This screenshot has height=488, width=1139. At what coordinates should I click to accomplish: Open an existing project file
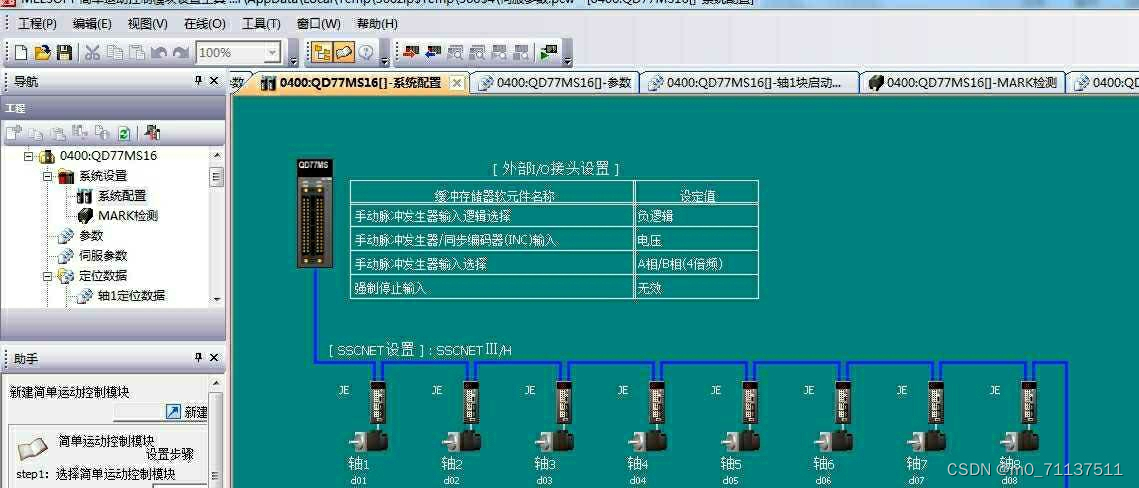coord(43,52)
